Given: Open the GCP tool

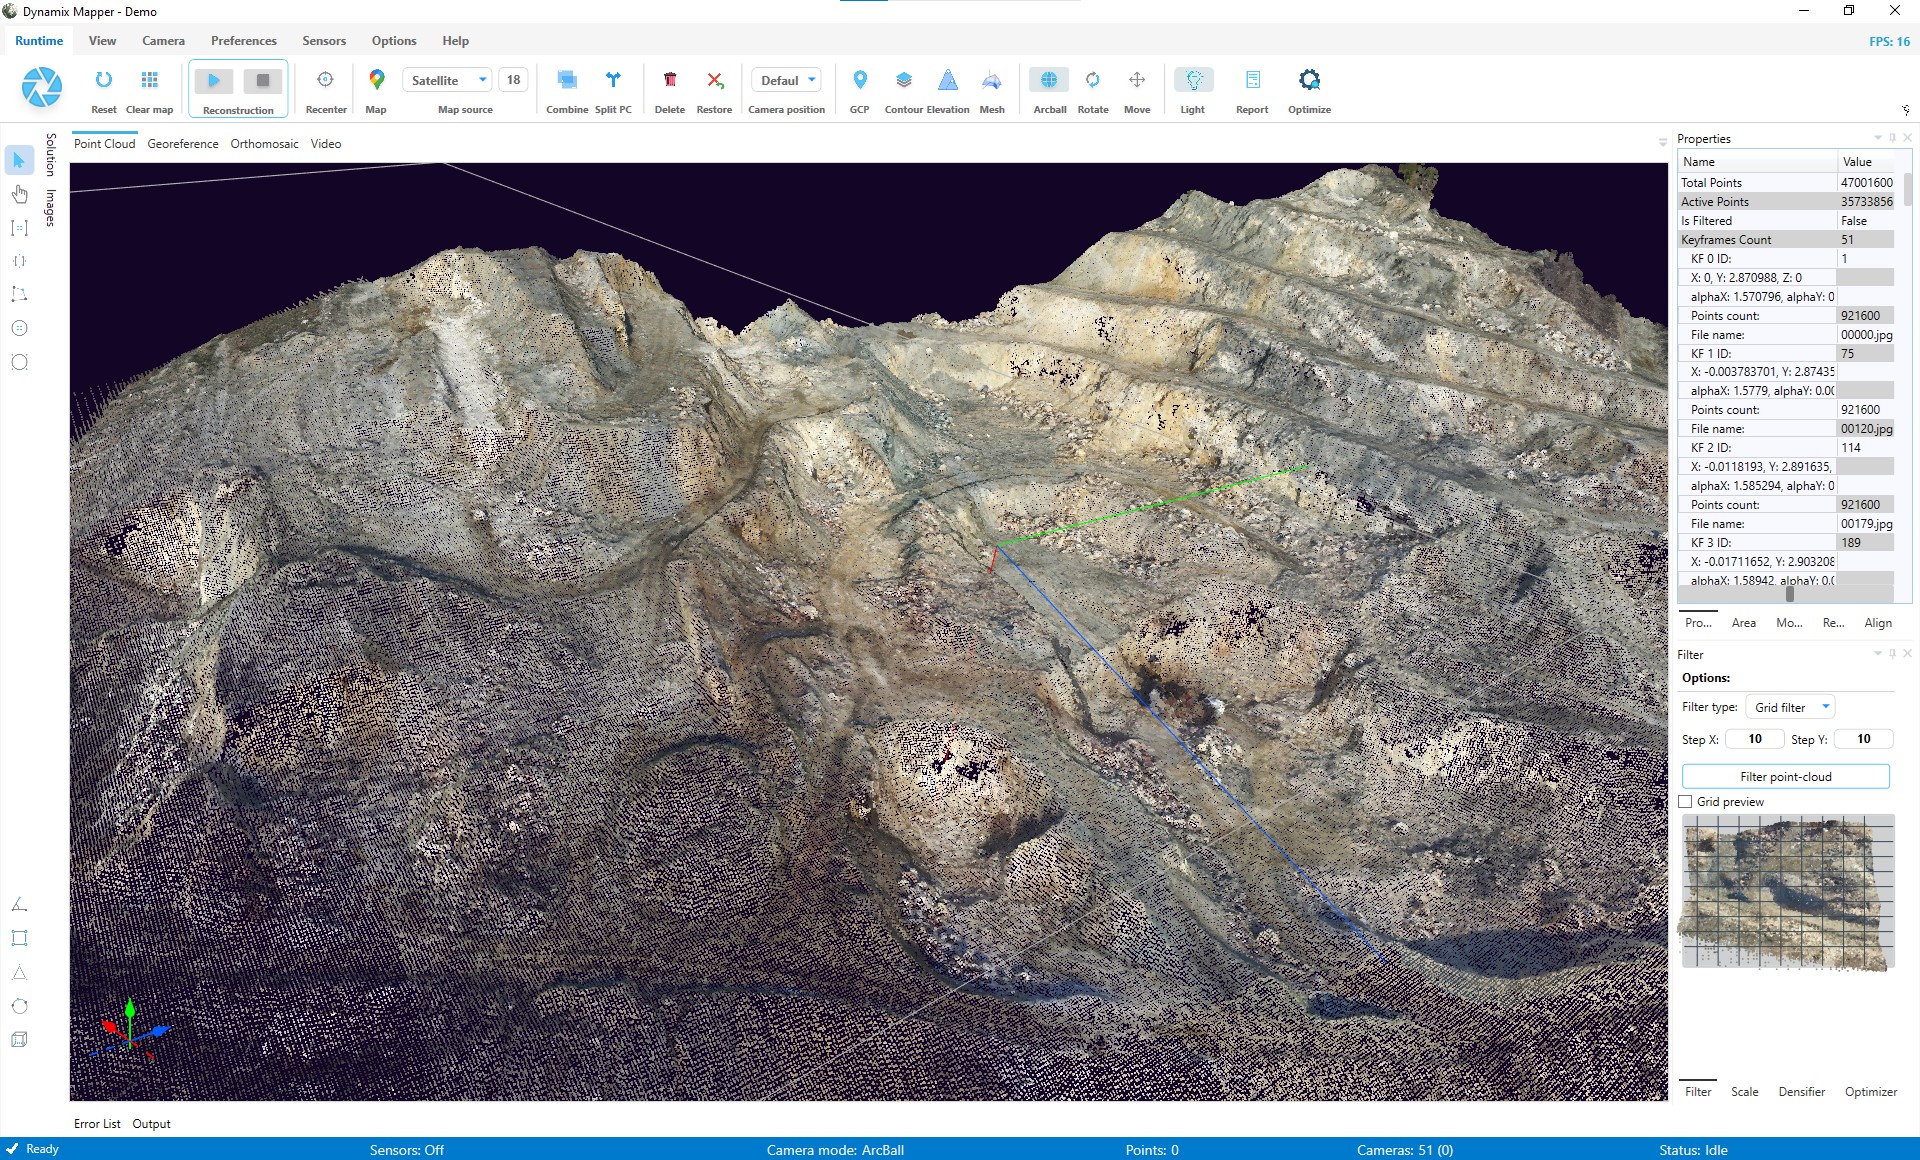Looking at the screenshot, I should pyautogui.click(x=858, y=88).
